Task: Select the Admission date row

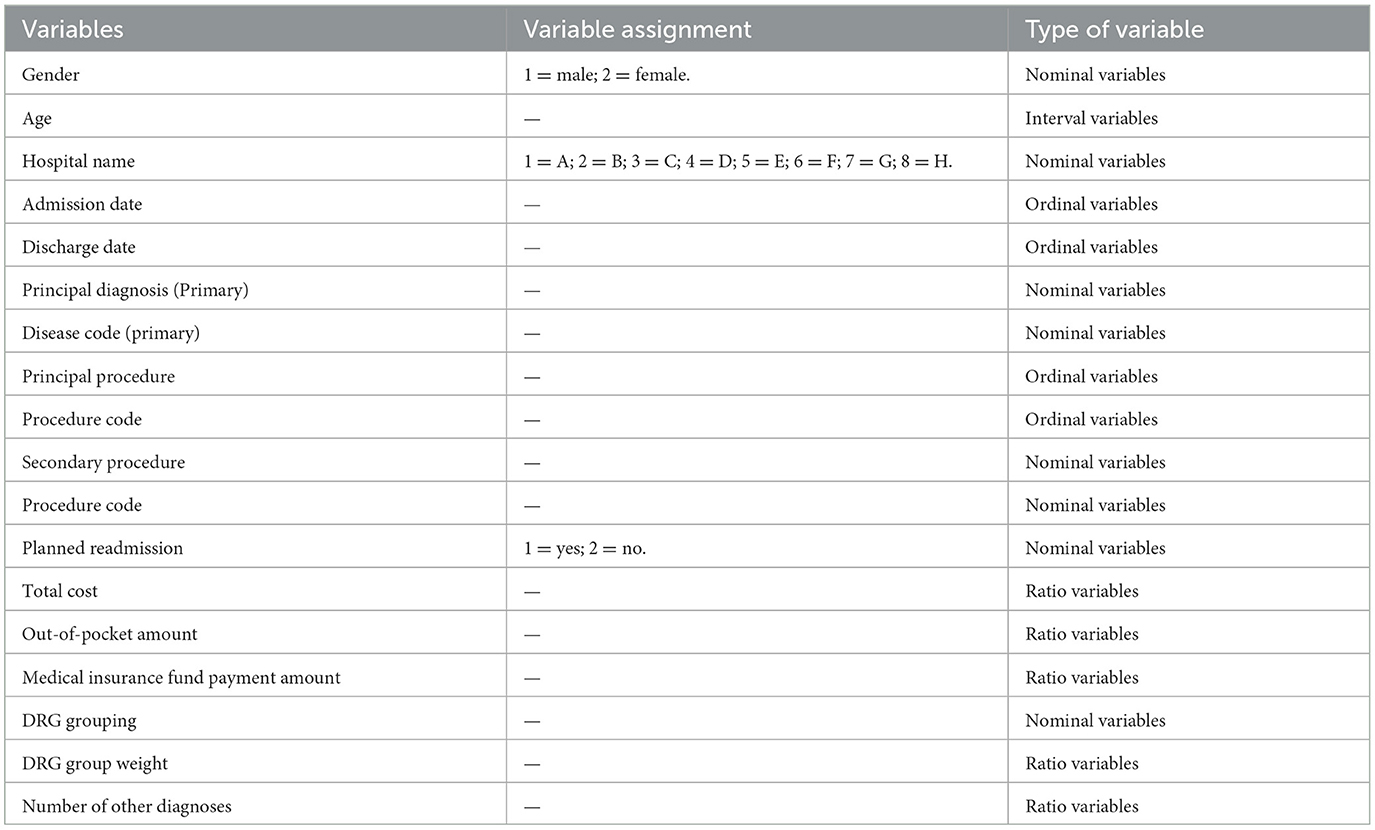Action: click(687, 204)
